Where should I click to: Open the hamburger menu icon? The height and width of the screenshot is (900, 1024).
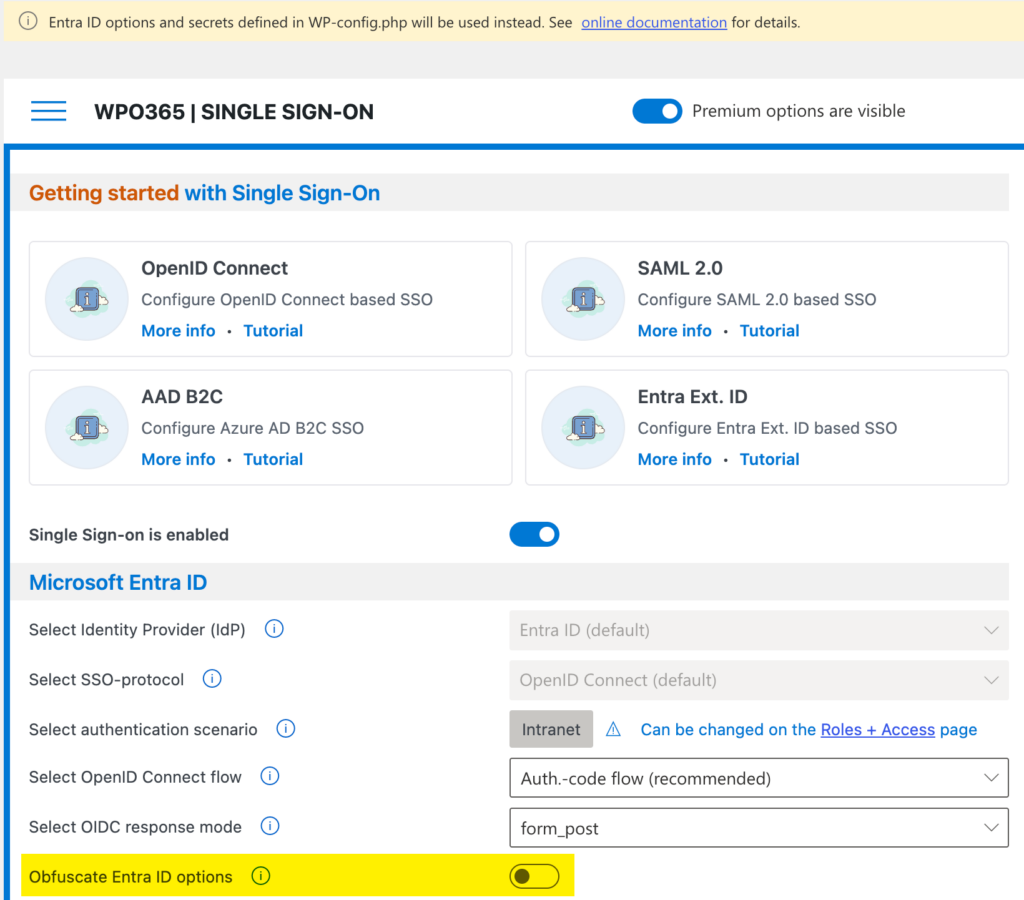48,111
